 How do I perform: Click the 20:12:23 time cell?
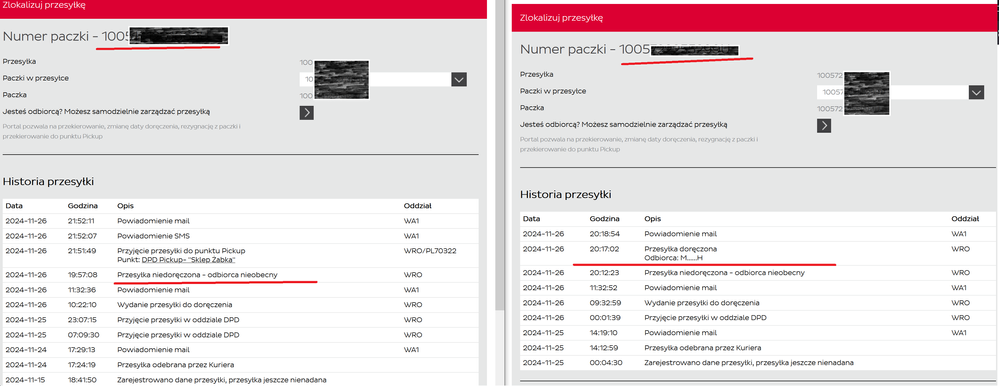tap(605, 273)
